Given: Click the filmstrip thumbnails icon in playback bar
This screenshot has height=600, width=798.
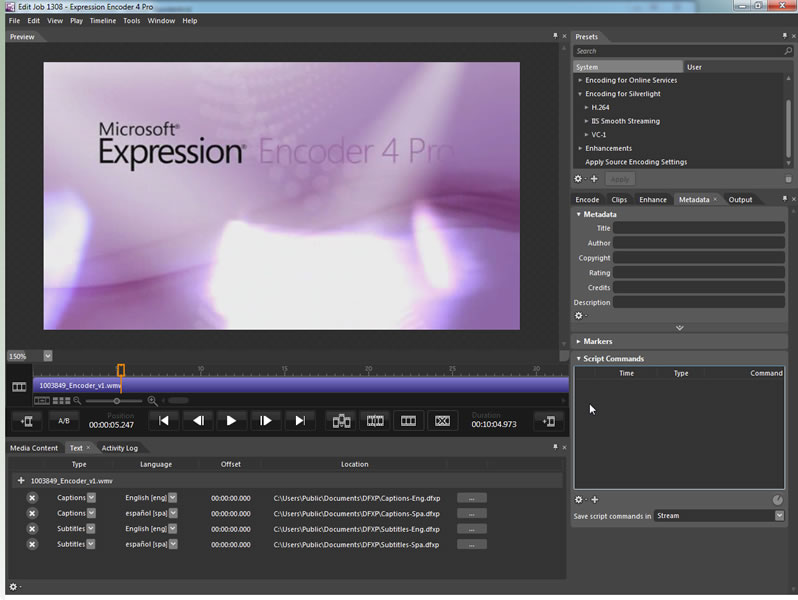Looking at the screenshot, I should [408, 421].
